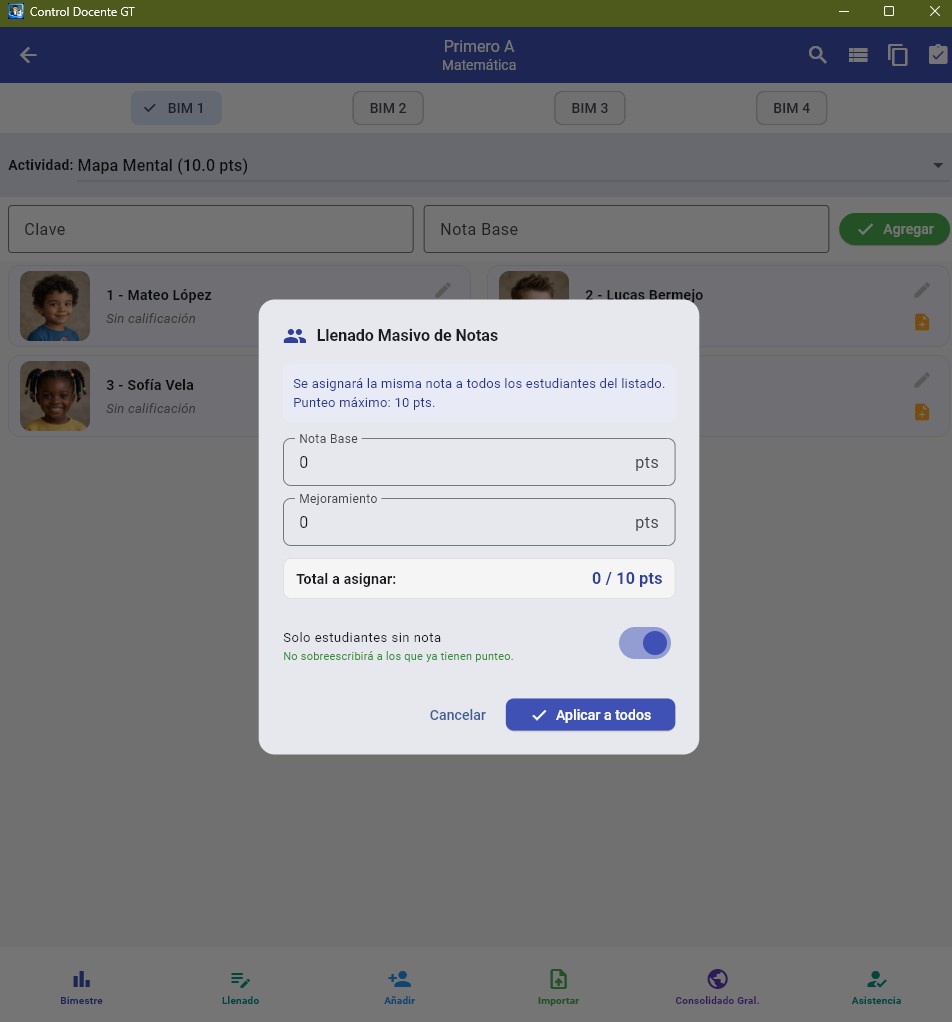Open Consolidado Gral. in bottom navigation
The width and height of the screenshot is (952, 1022).
point(717,987)
